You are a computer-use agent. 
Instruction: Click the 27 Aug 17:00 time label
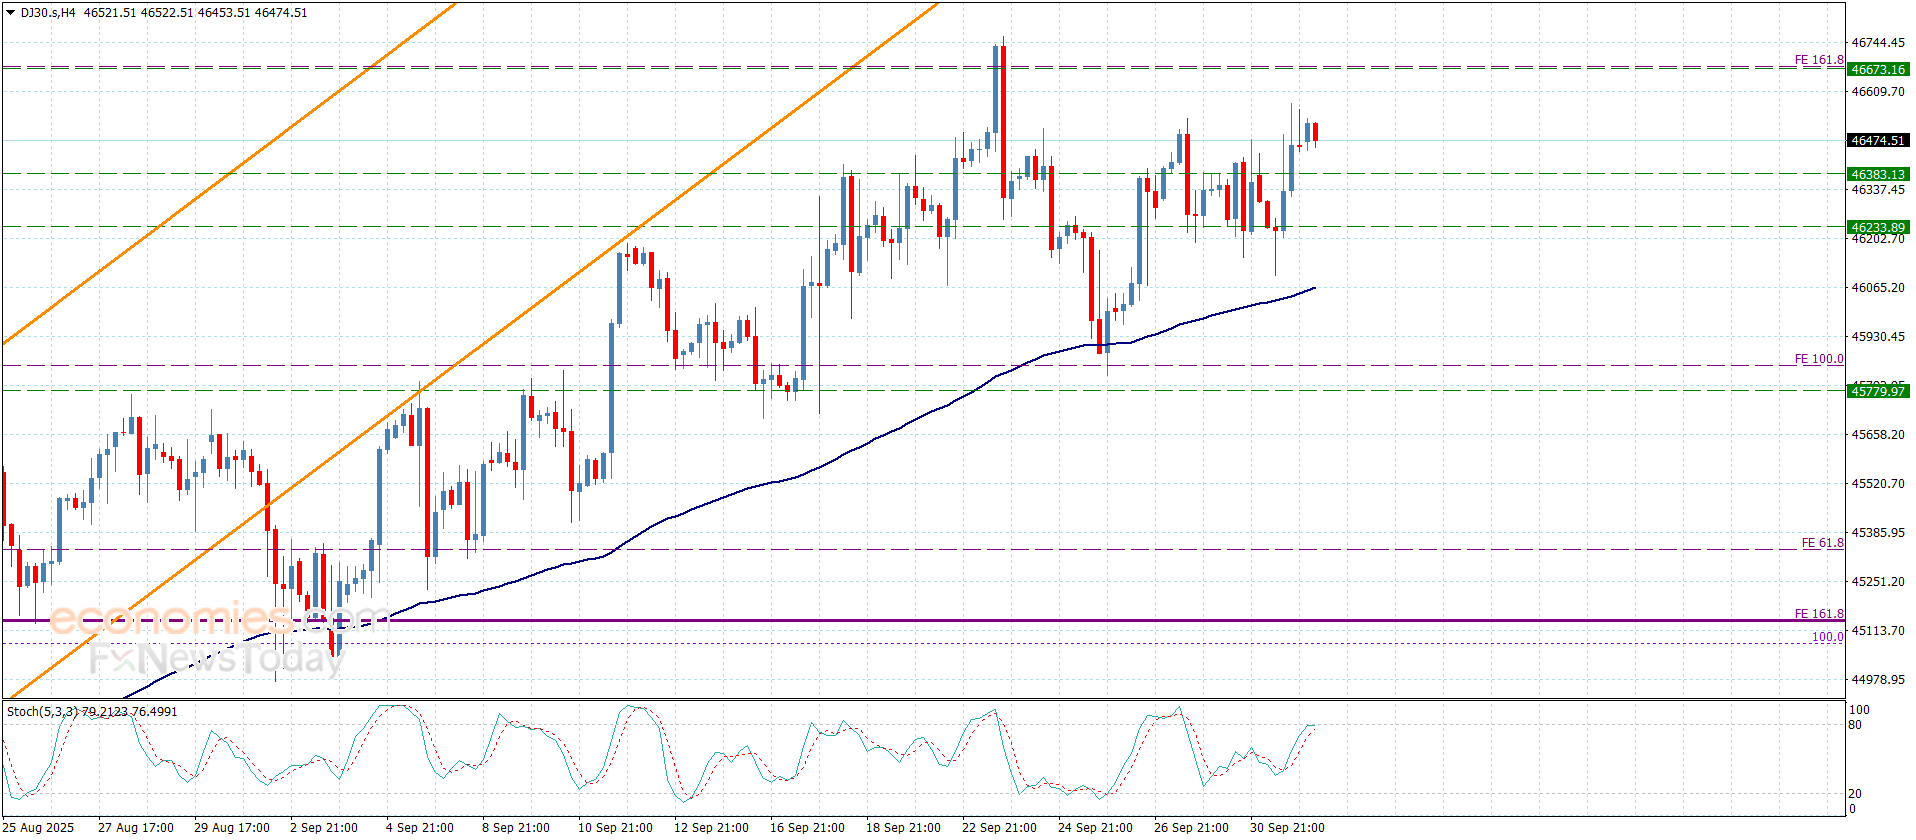[136, 828]
